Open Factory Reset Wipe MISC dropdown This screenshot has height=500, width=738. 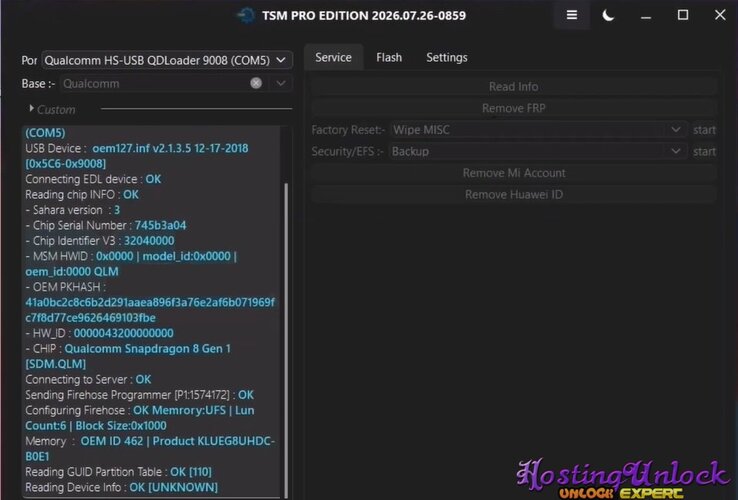[x=537, y=129]
